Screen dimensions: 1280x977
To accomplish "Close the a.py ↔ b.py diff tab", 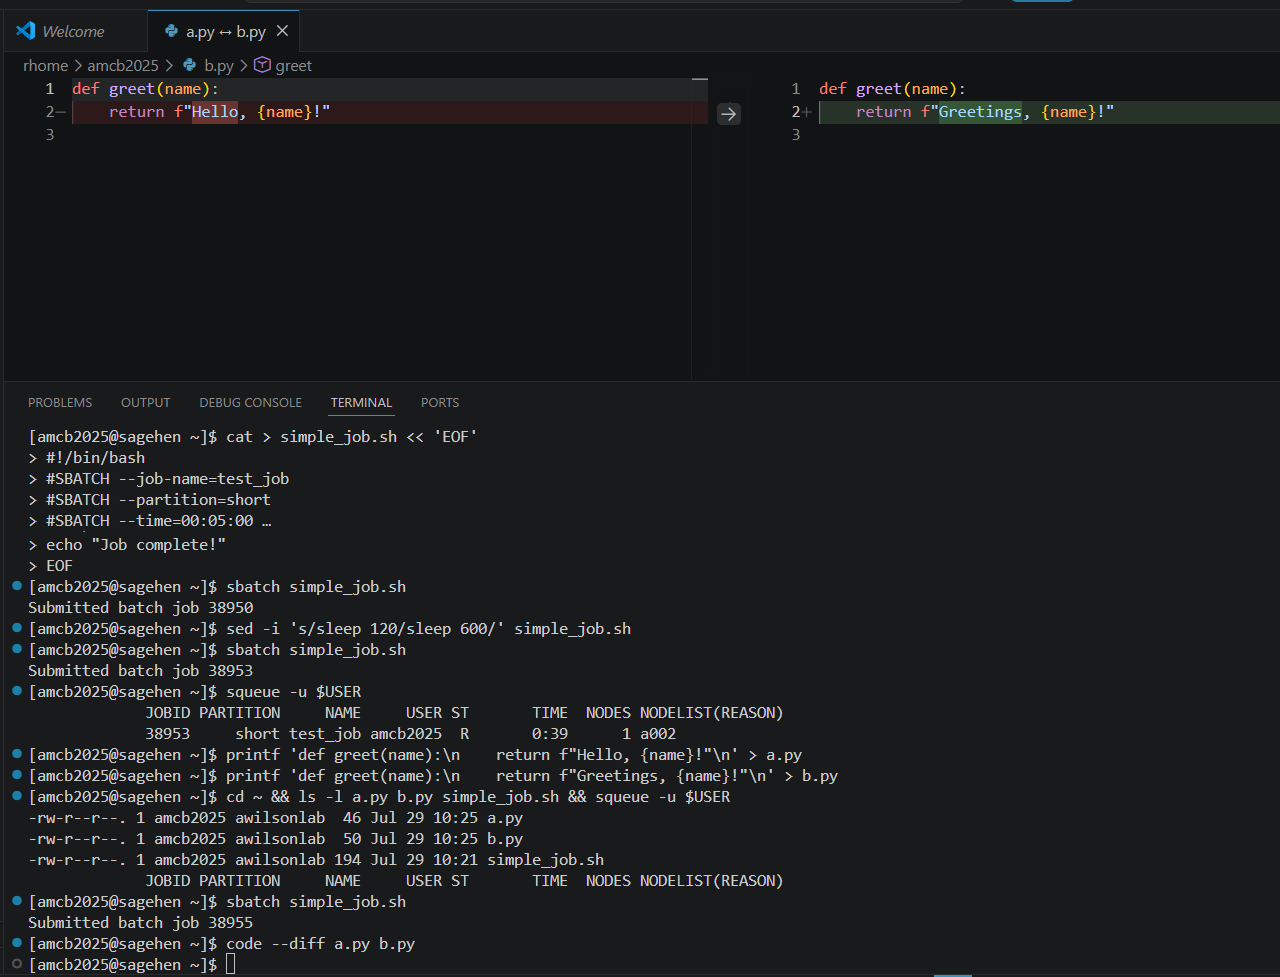I will (282, 31).
